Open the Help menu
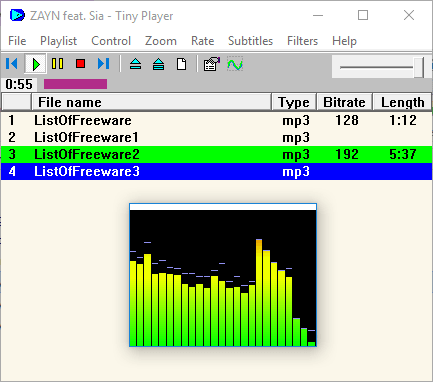This screenshot has width=433, height=382. [x=344, y=41]
